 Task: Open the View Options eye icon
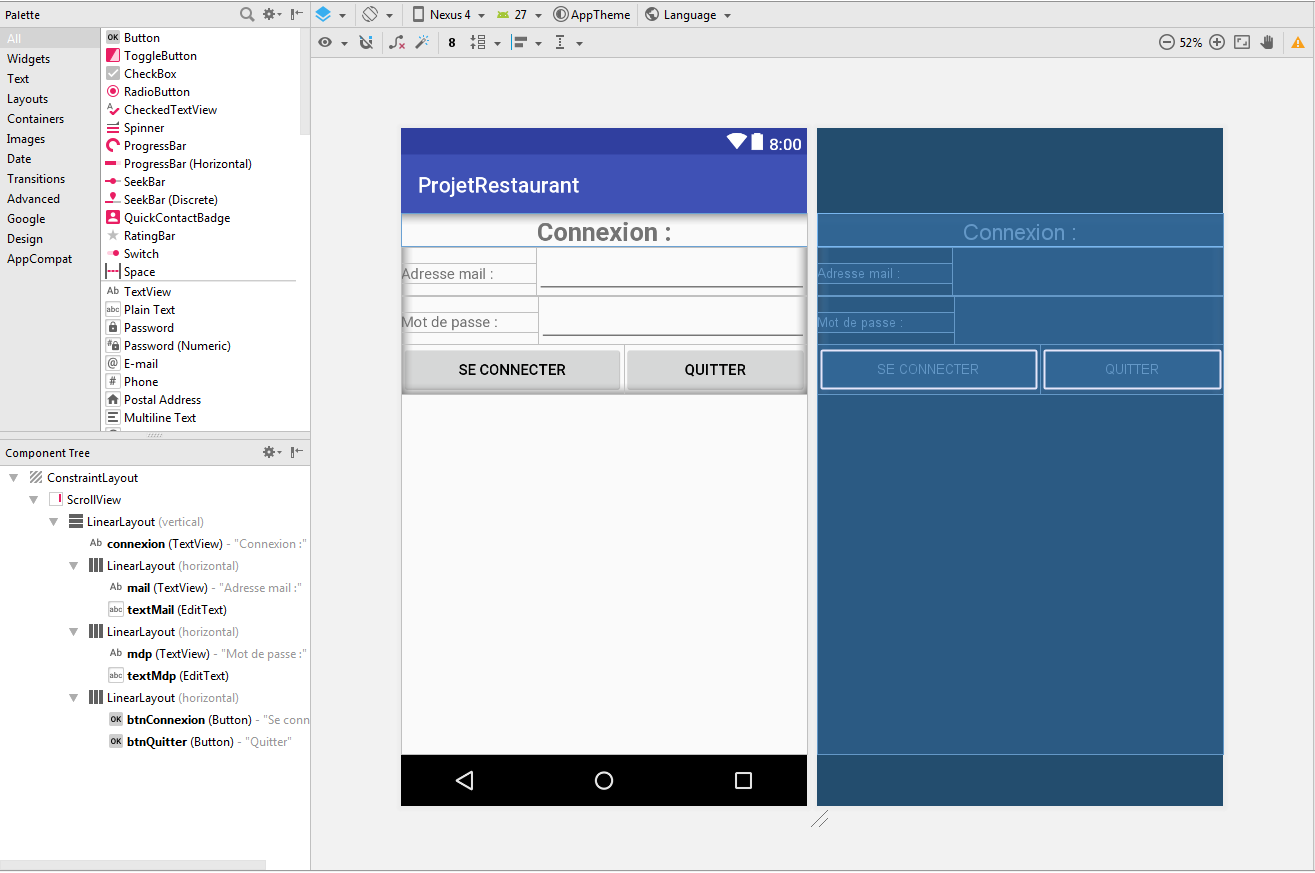(325, 42)
